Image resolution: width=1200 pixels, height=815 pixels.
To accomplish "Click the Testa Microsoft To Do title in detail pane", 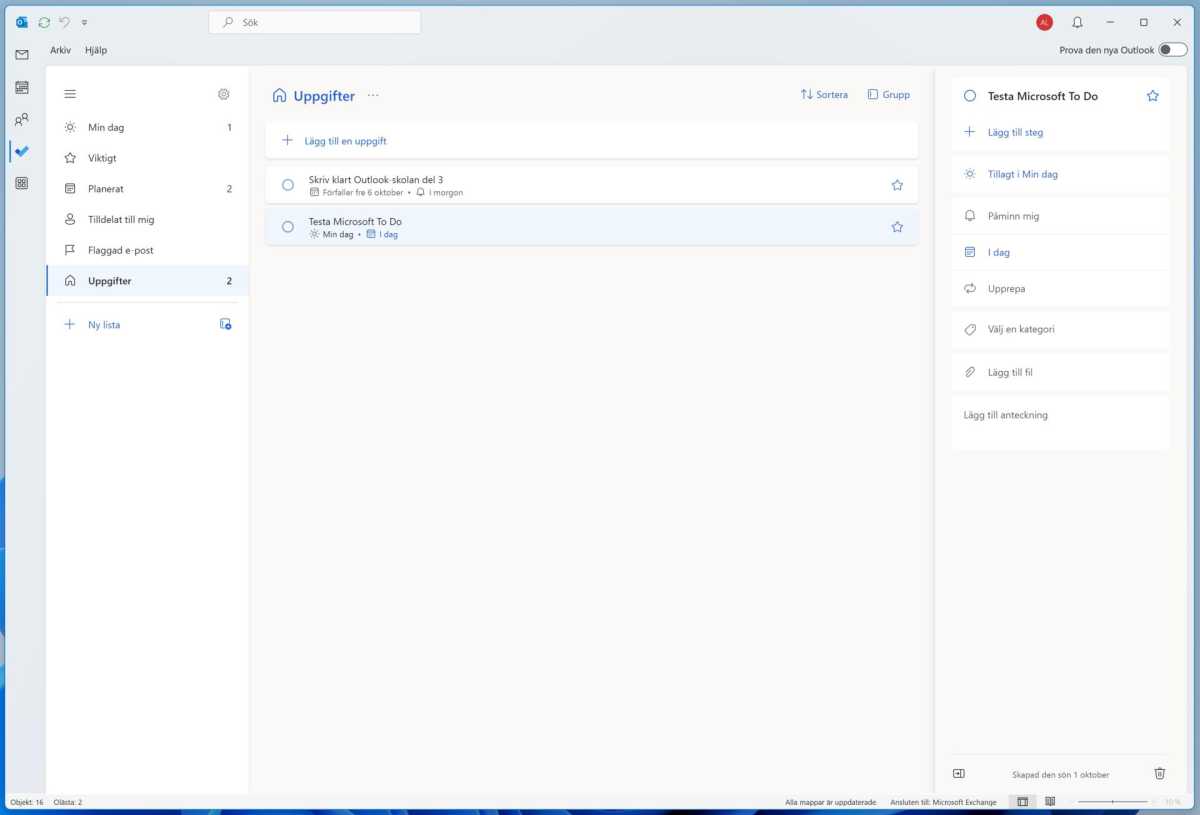I will tap(1043, 96).
